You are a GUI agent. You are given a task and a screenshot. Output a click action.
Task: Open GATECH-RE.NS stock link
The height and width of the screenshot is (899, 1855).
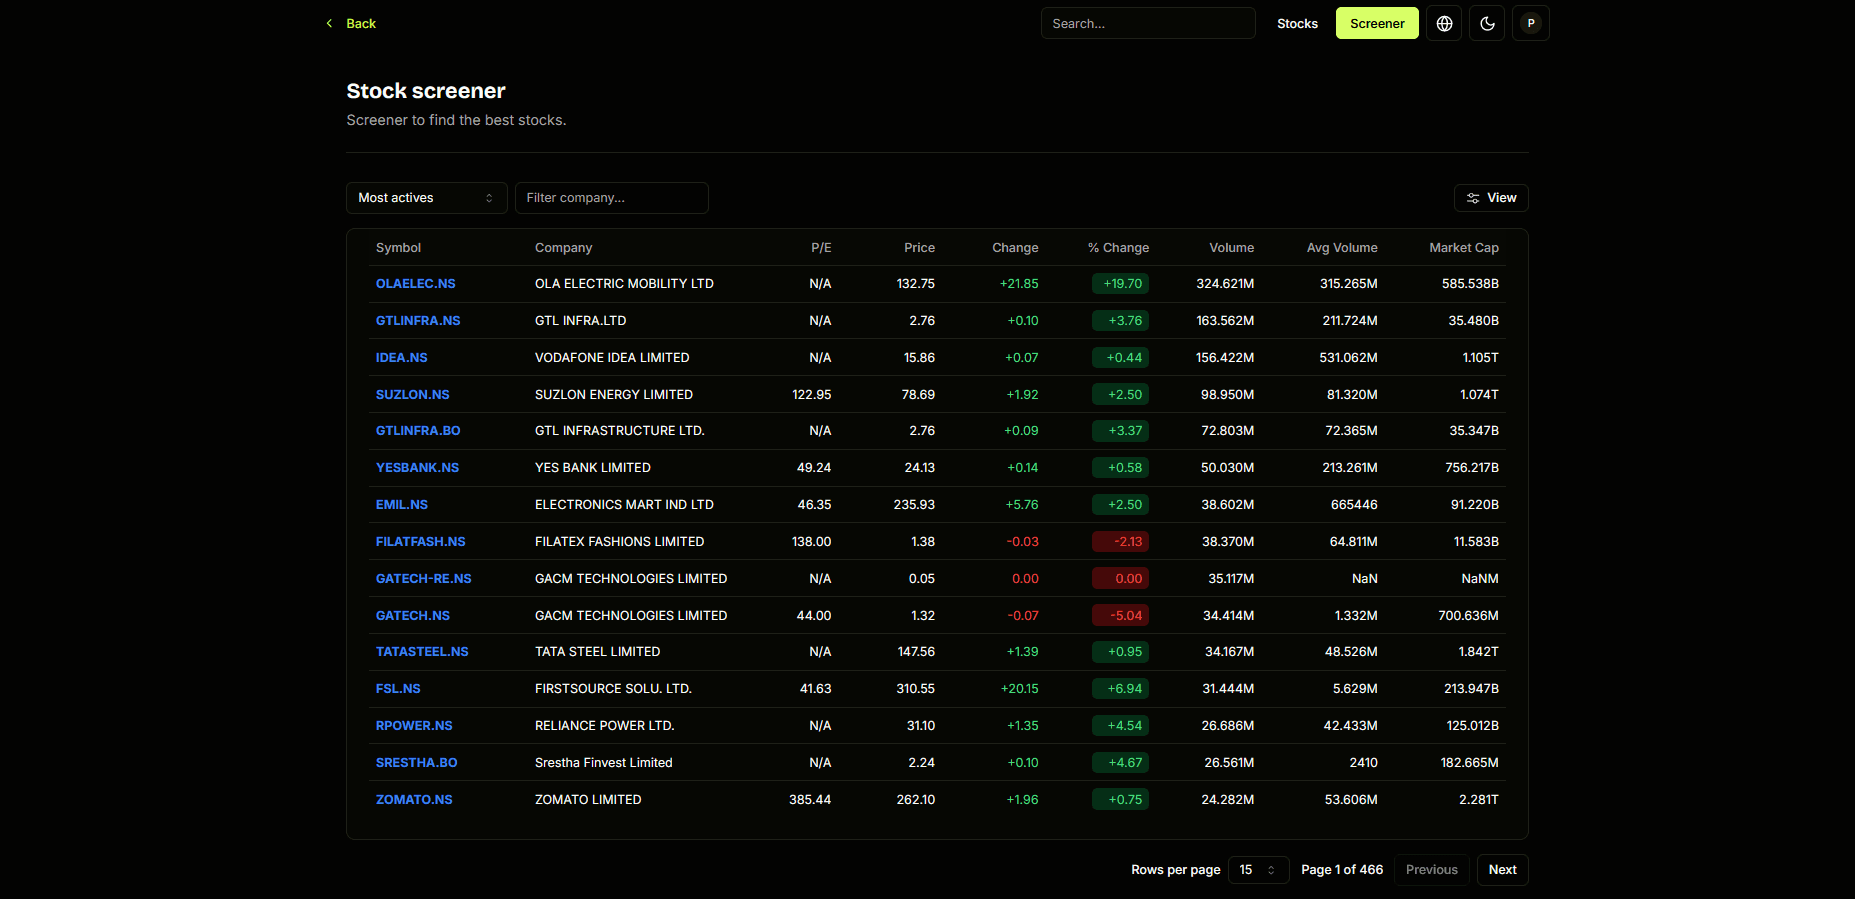[423, 579]
